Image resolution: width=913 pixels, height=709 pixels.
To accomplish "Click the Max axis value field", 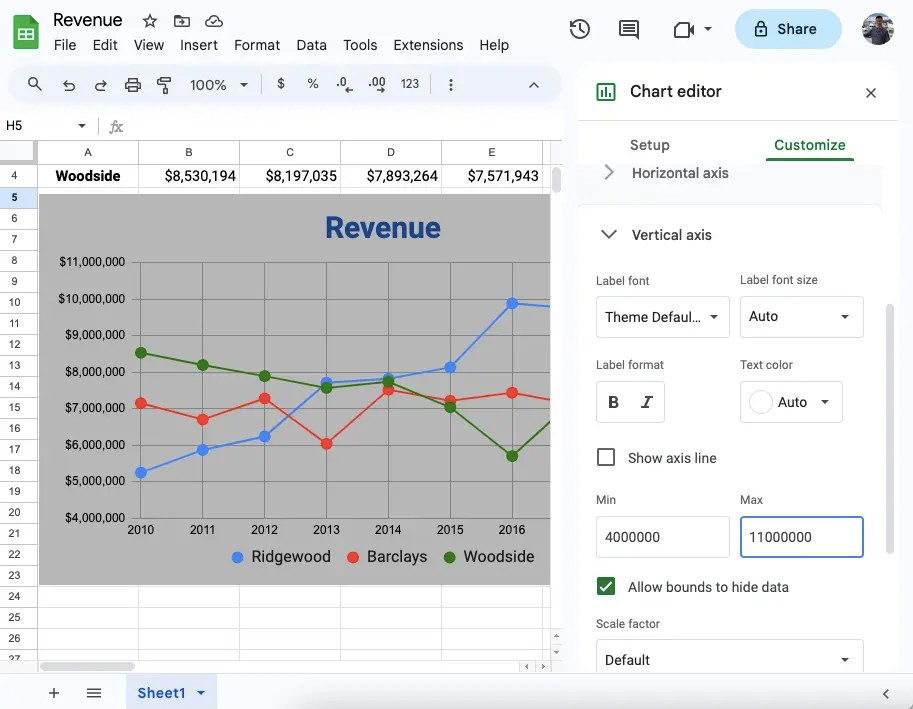I will click(801, 537).
